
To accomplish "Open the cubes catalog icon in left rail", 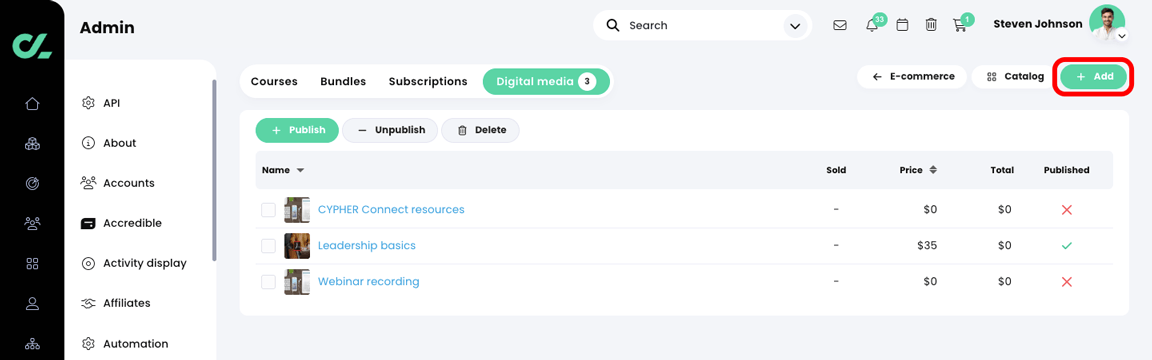I will [32, 144].
